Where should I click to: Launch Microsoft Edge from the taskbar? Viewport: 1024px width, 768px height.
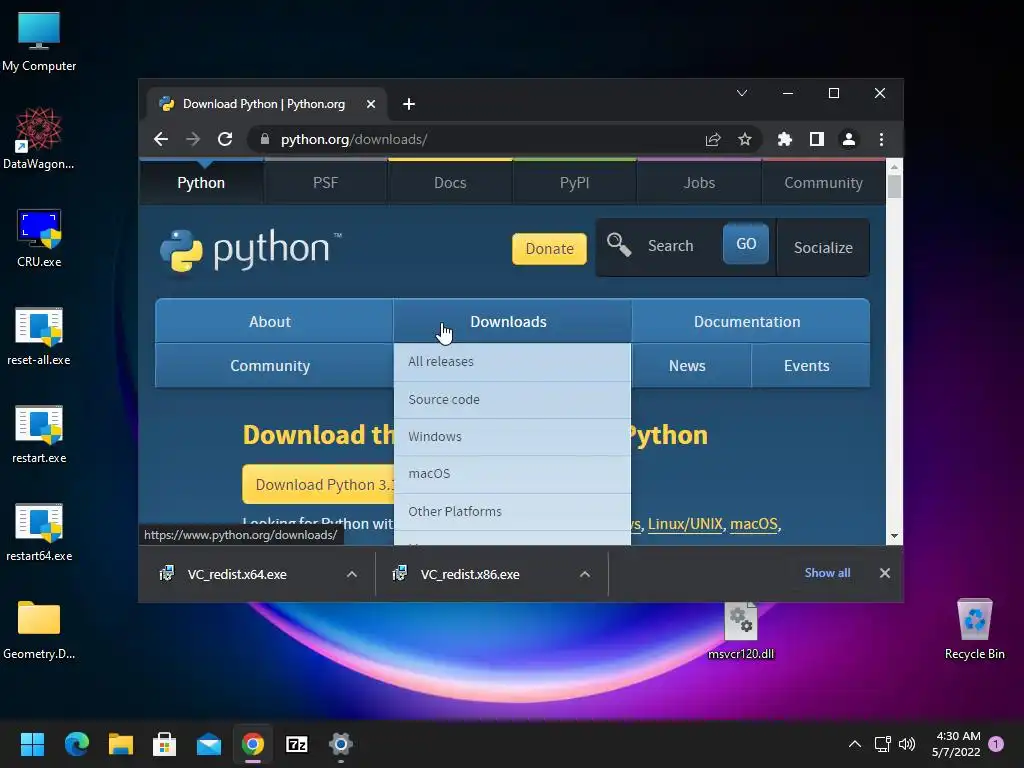click(x=76, y=744)
